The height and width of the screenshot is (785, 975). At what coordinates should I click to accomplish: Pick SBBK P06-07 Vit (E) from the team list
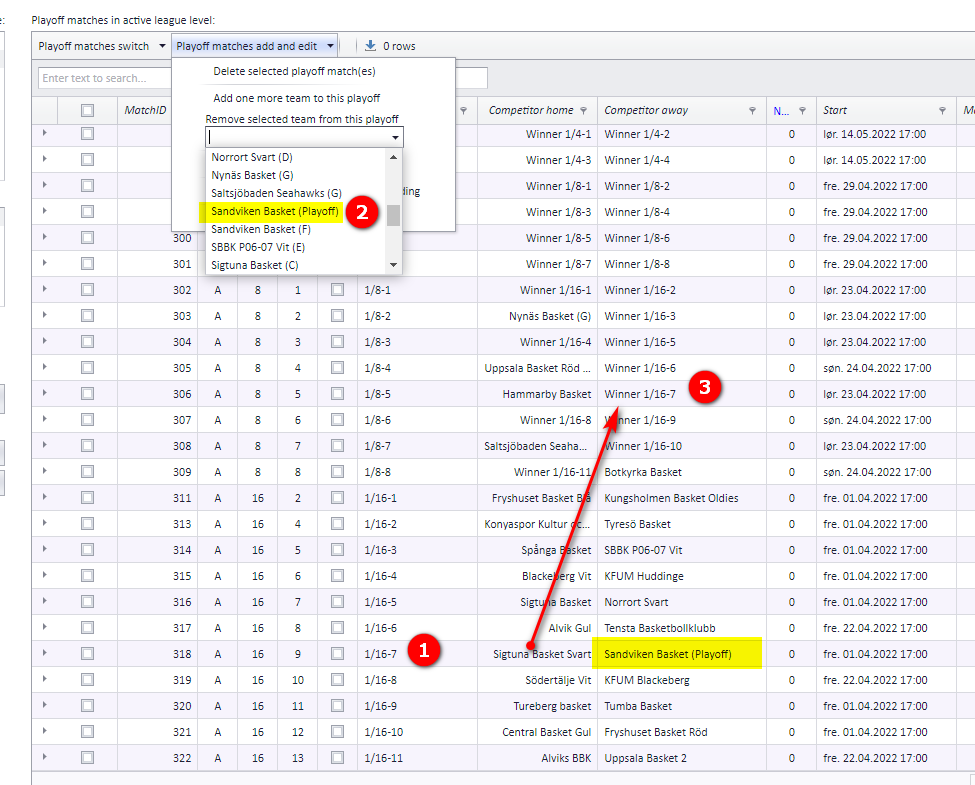click(258, 248)
